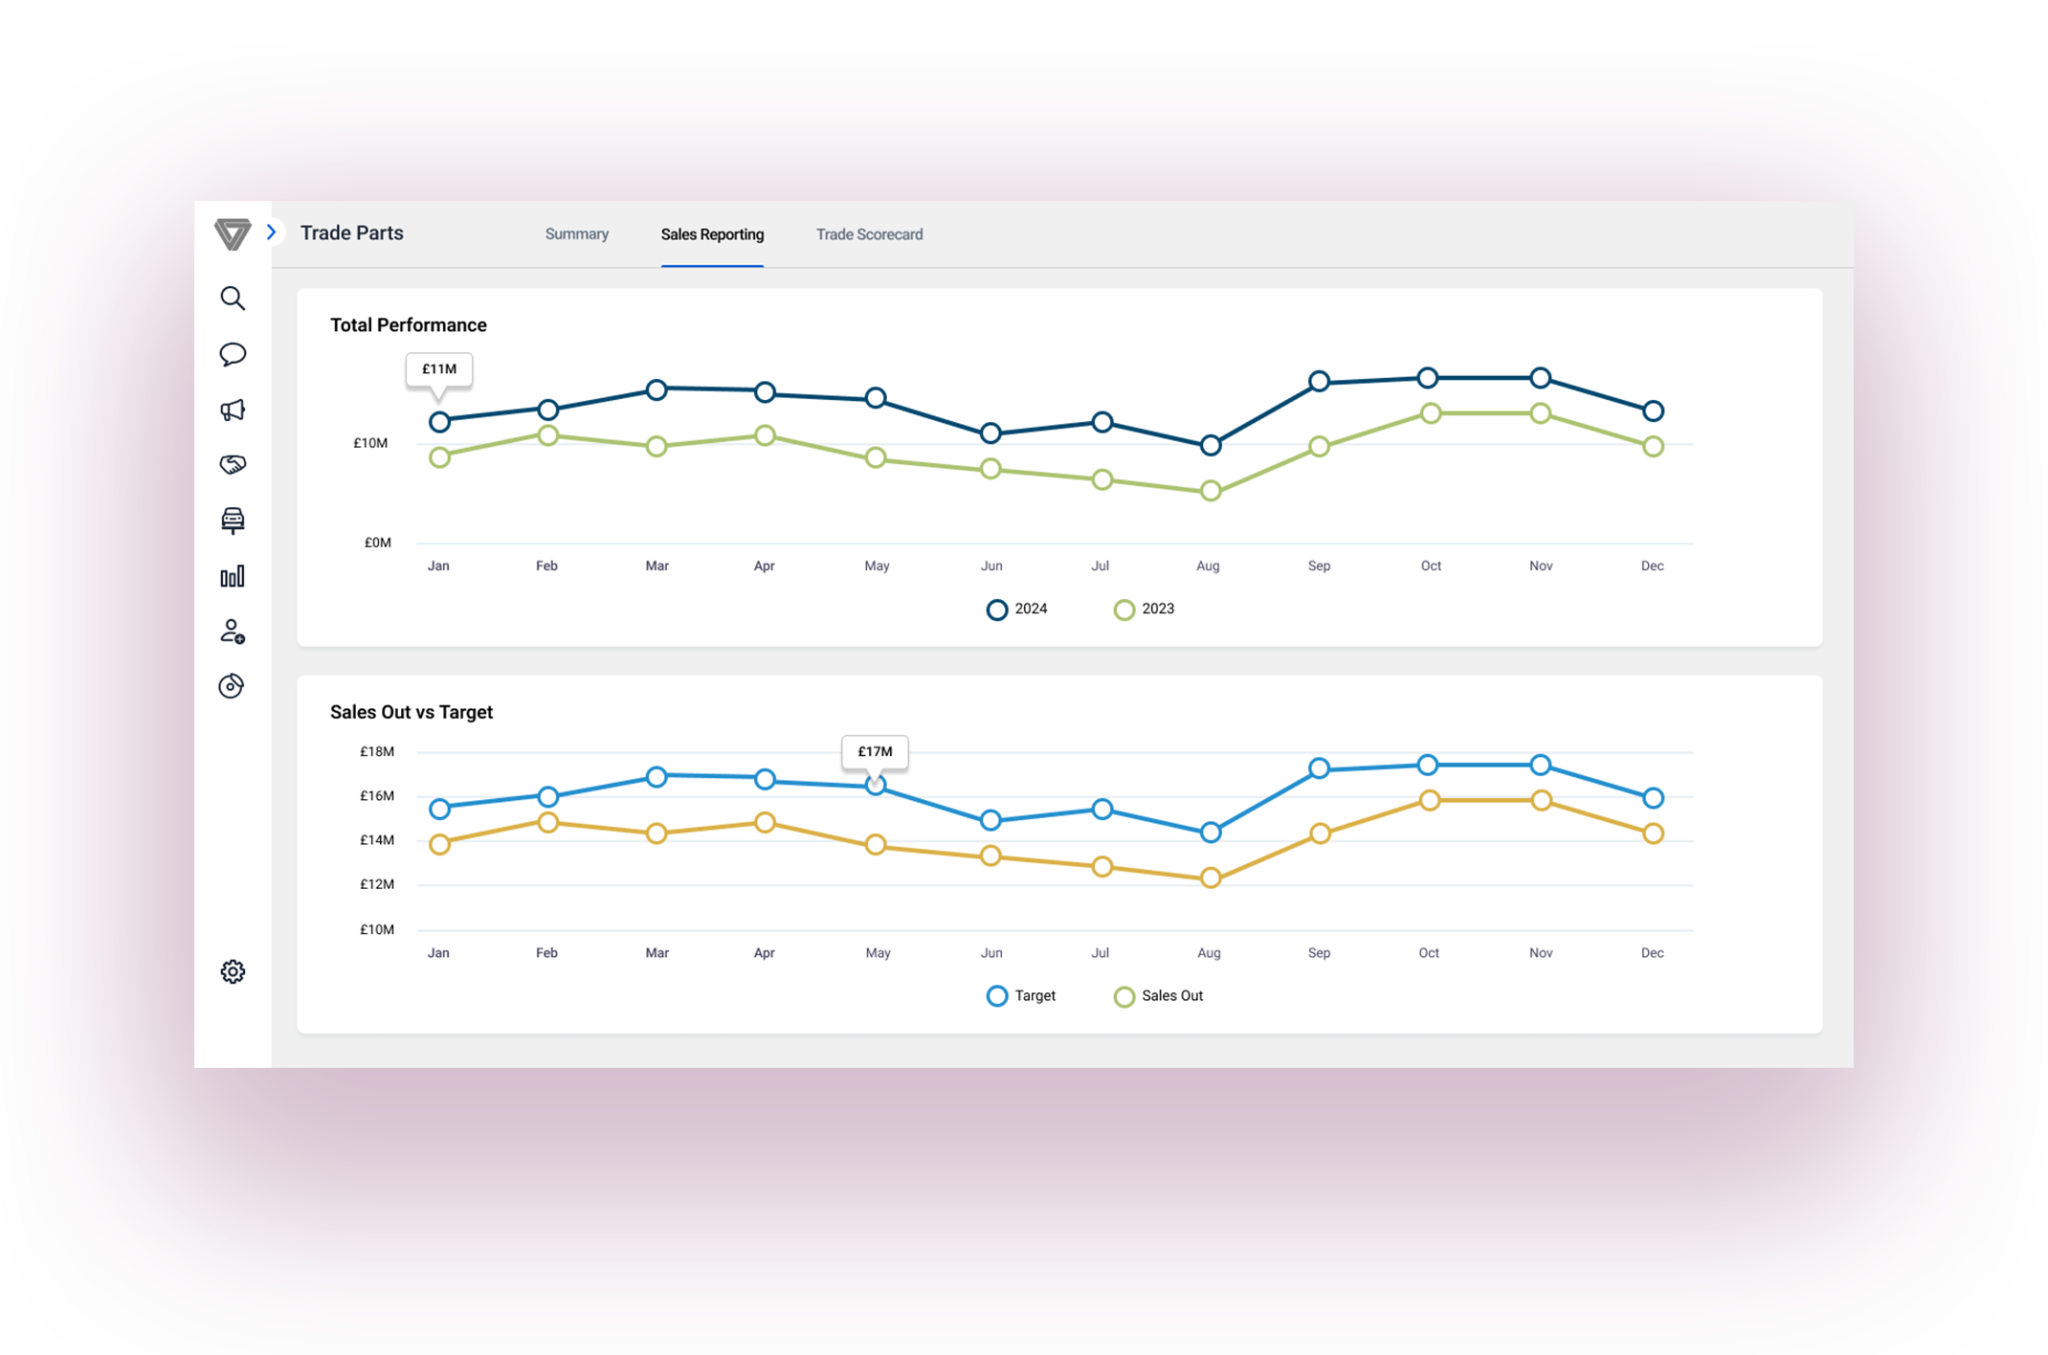The width and height of the screenshot is (2048, 1355).
Task: Click the Target May data point with £17M tooltip
Action: coord(875,786)
